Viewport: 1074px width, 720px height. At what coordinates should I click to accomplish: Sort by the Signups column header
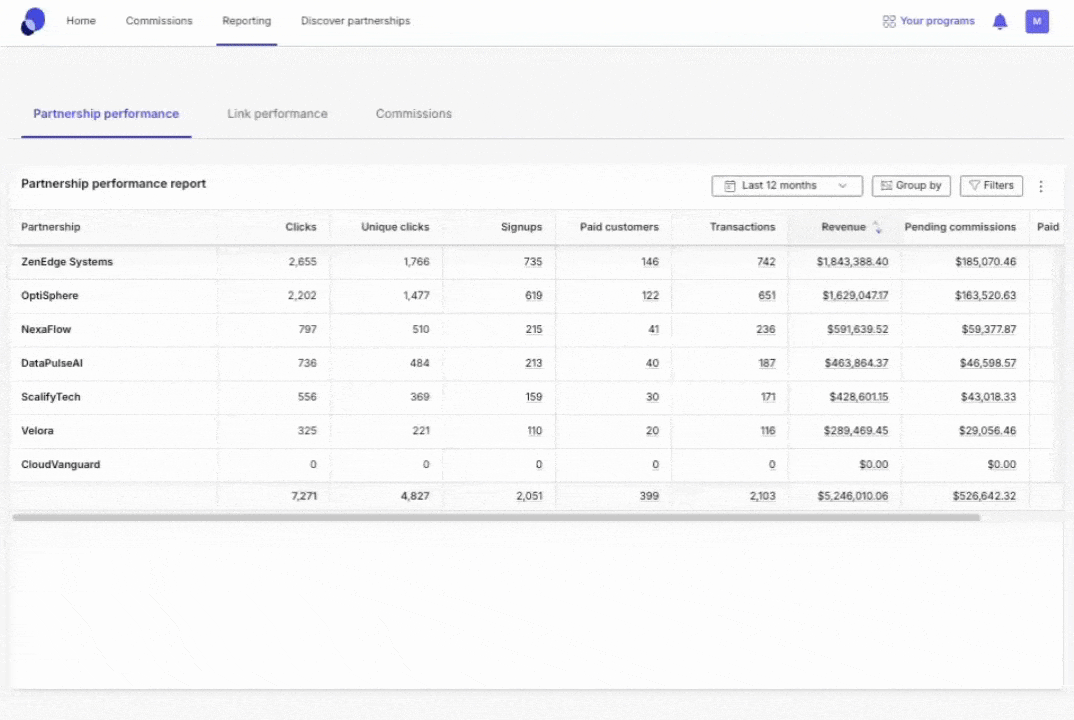[521, 227]
